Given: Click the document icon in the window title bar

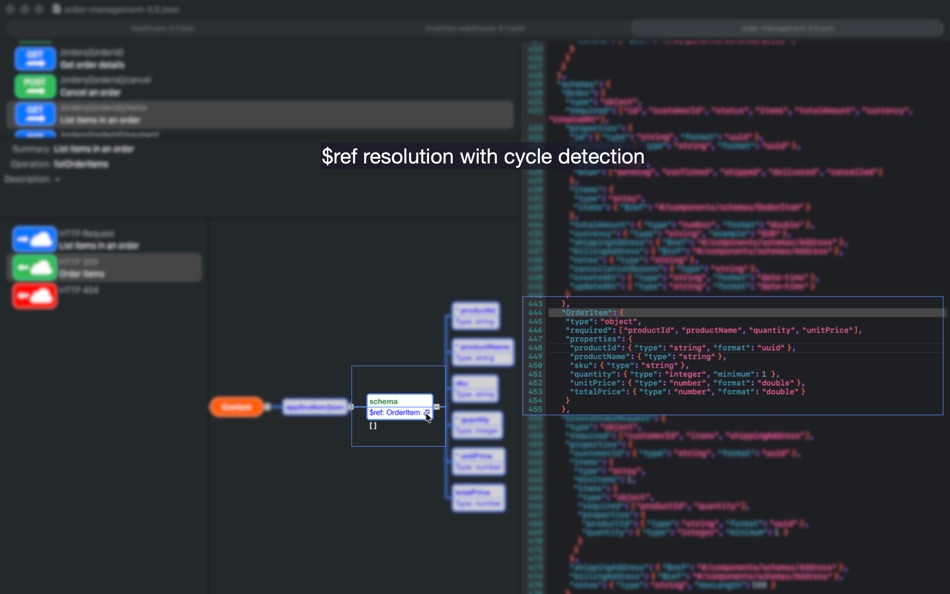Looking at the screenshot, I should click(x=56, y=9).
